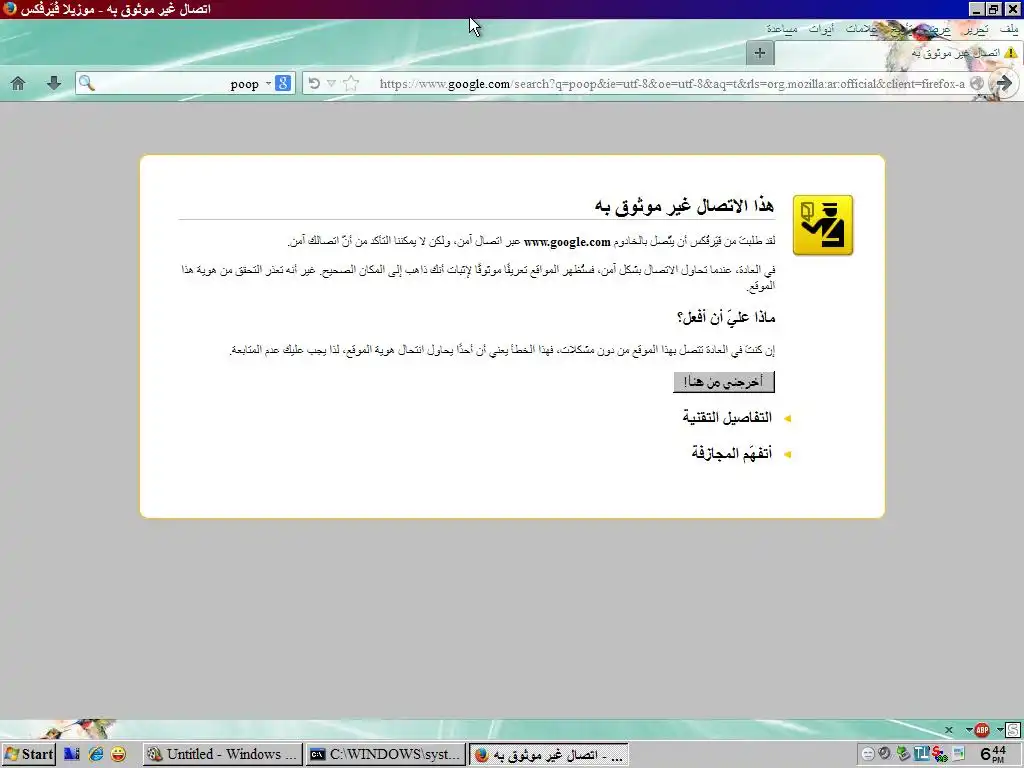Viewport: 1024px width, 768px height.
Task: Click the S add-on icon in status bar
Action: pyautogui.click(x=1013, y=730)
